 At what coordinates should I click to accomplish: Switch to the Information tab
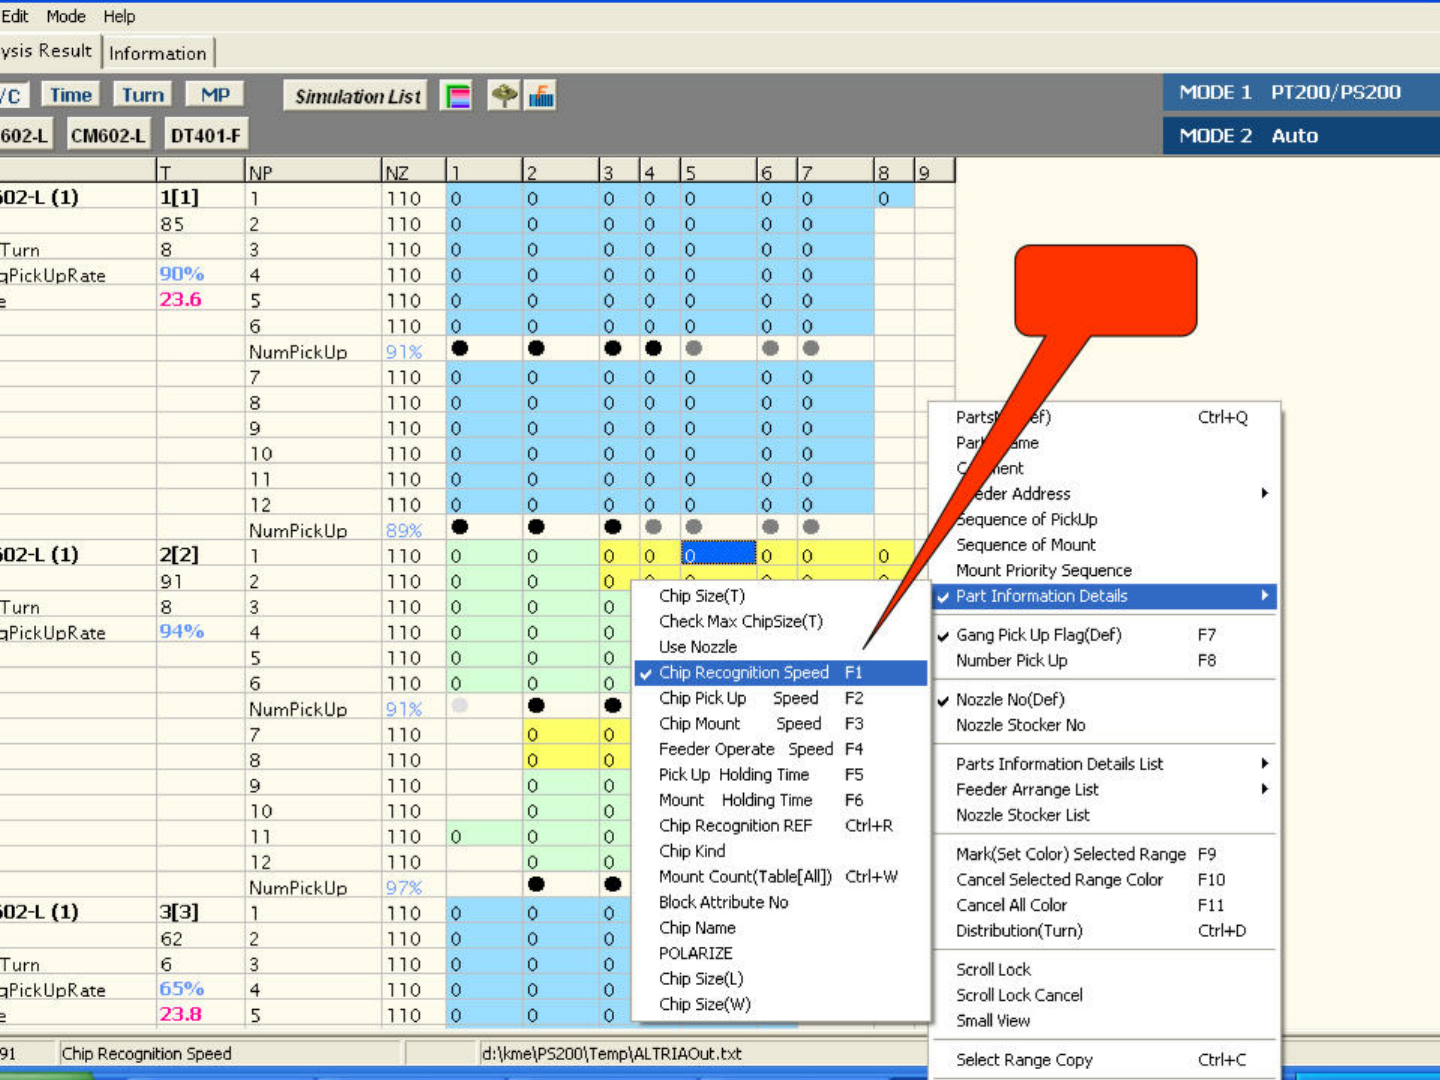(158, 53)
